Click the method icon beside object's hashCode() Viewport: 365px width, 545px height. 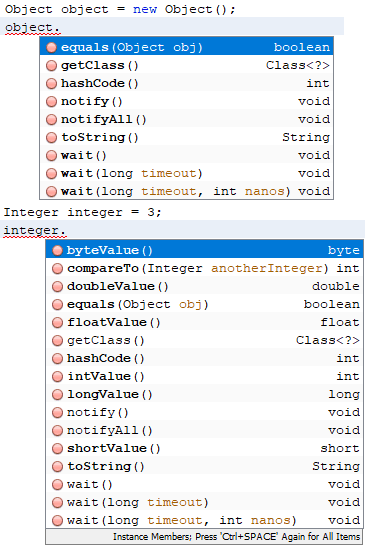[x=51, y=83]
